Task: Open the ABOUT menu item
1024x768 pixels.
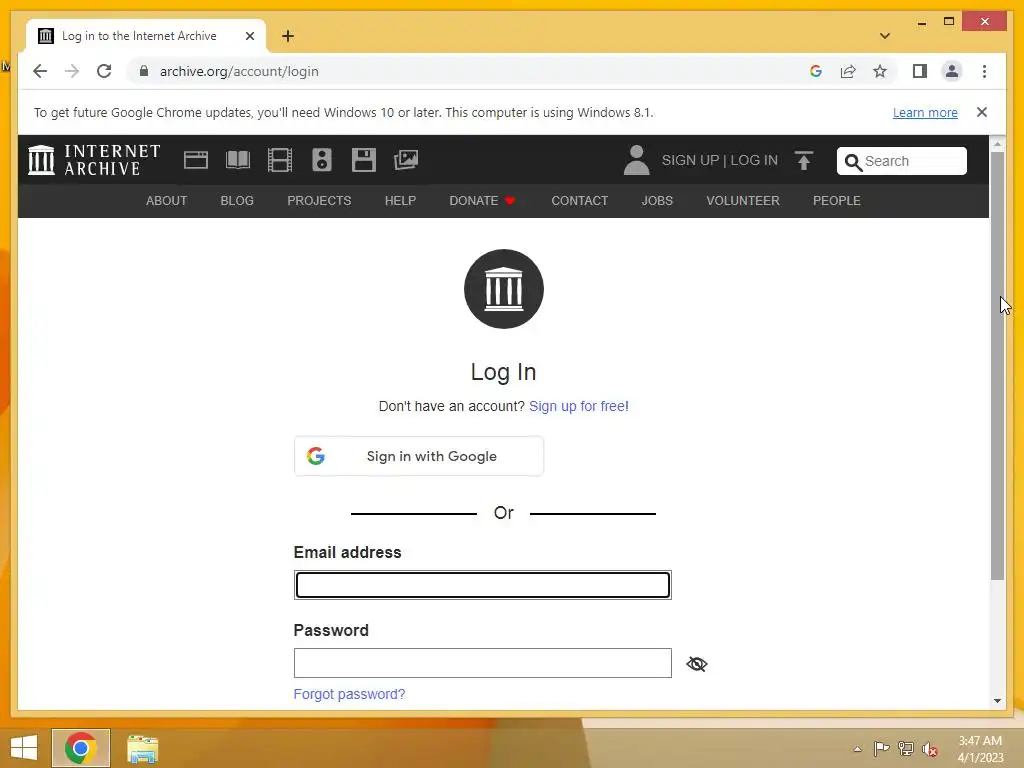Action: point(167,200)
